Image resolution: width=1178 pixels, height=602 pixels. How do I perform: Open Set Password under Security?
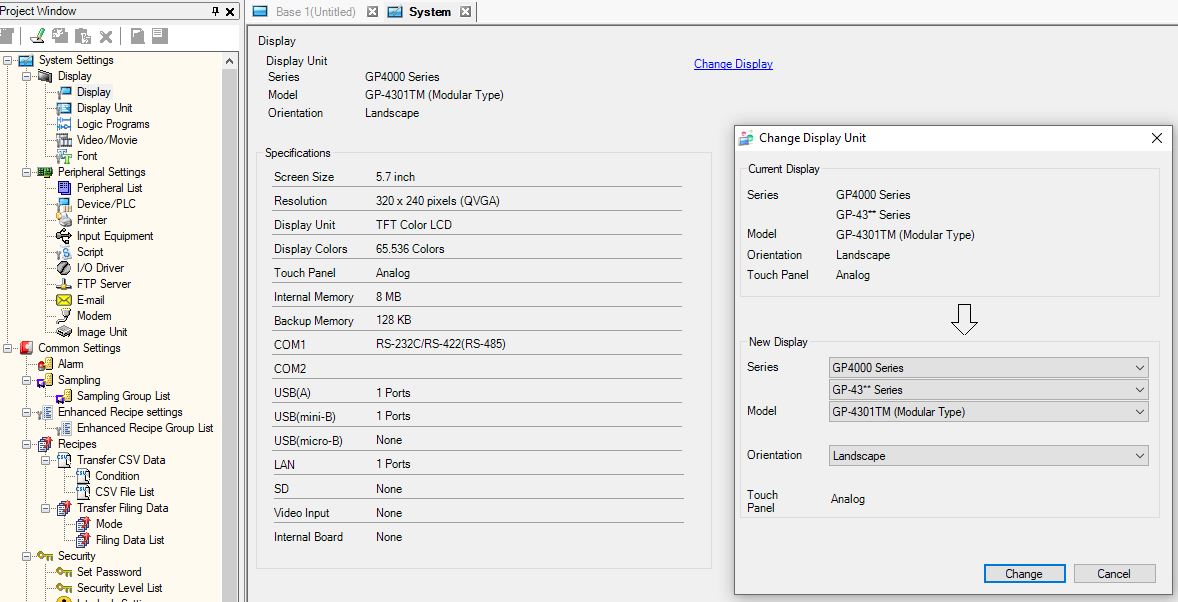click(108, 572)
